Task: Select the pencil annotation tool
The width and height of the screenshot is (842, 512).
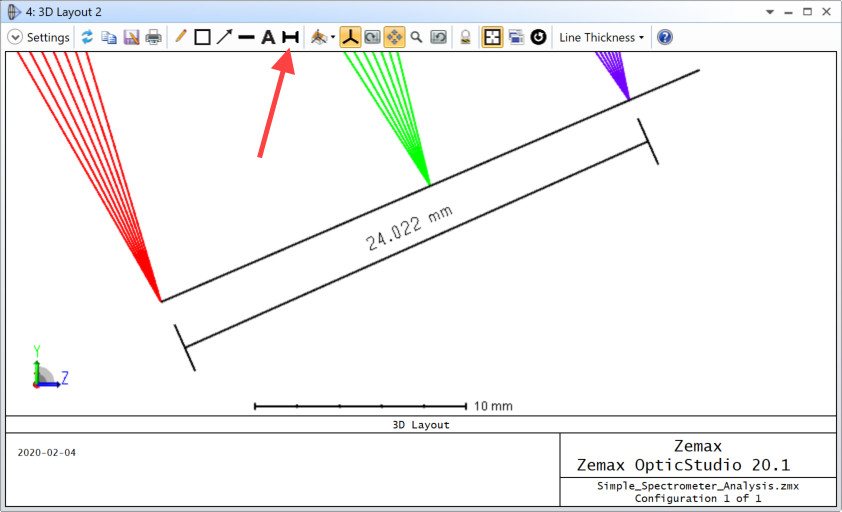Action: click(x=181, y=37)
